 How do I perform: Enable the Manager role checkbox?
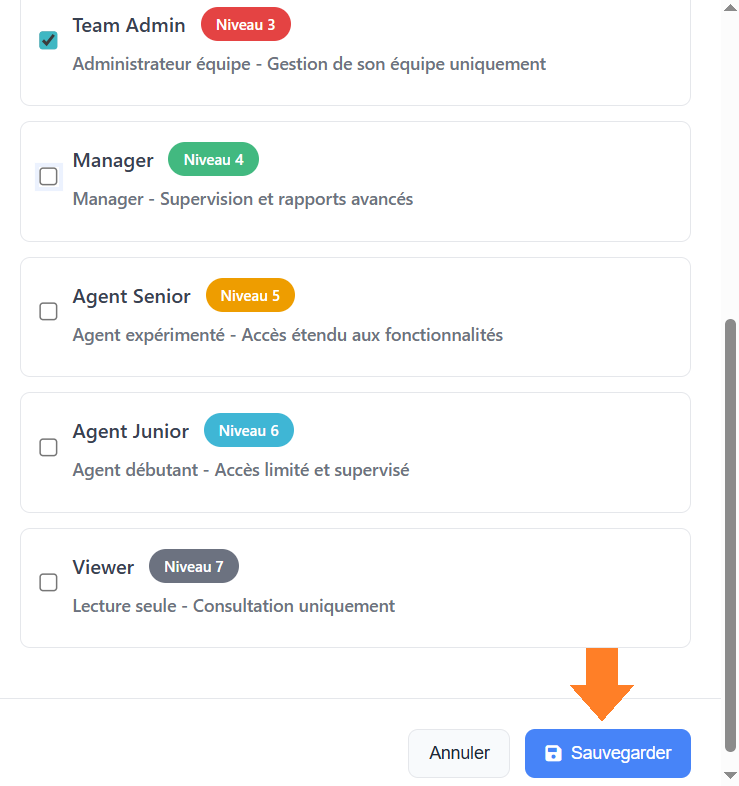click(x=48, y=176)
